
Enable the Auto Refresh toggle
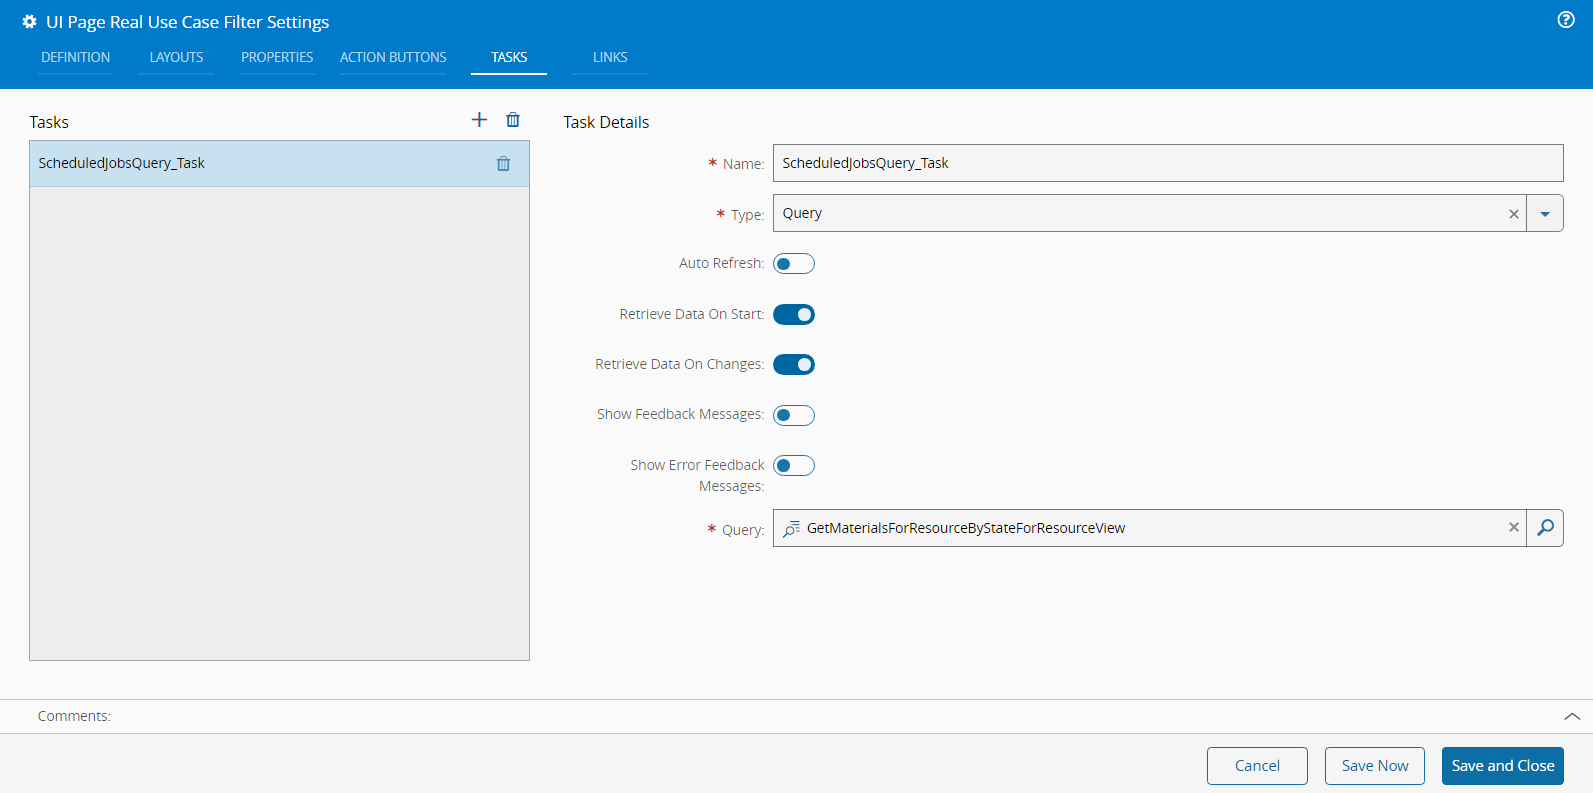pyautogui.click(x=794, y=264)
